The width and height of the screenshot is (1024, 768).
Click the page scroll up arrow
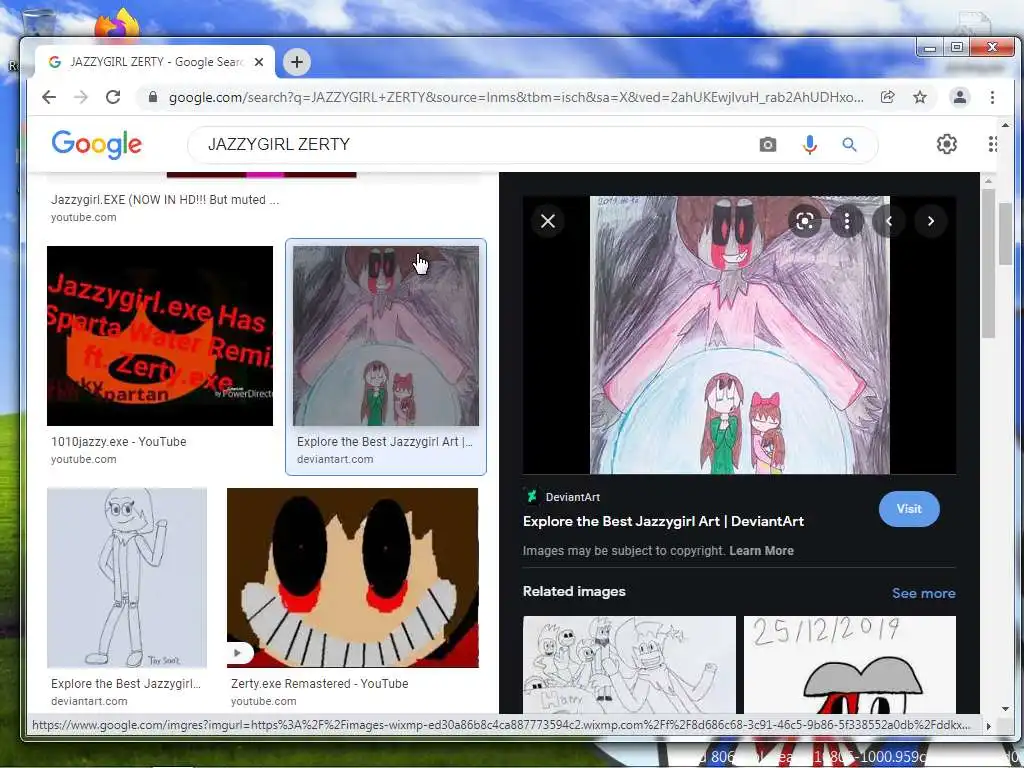pyautogui.click(x=1005, y=125)
